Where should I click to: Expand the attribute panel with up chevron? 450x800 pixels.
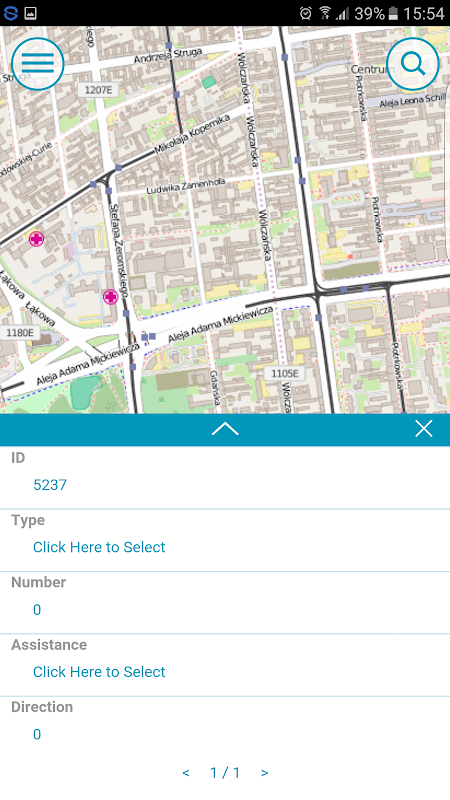click(x=225, y=429)
